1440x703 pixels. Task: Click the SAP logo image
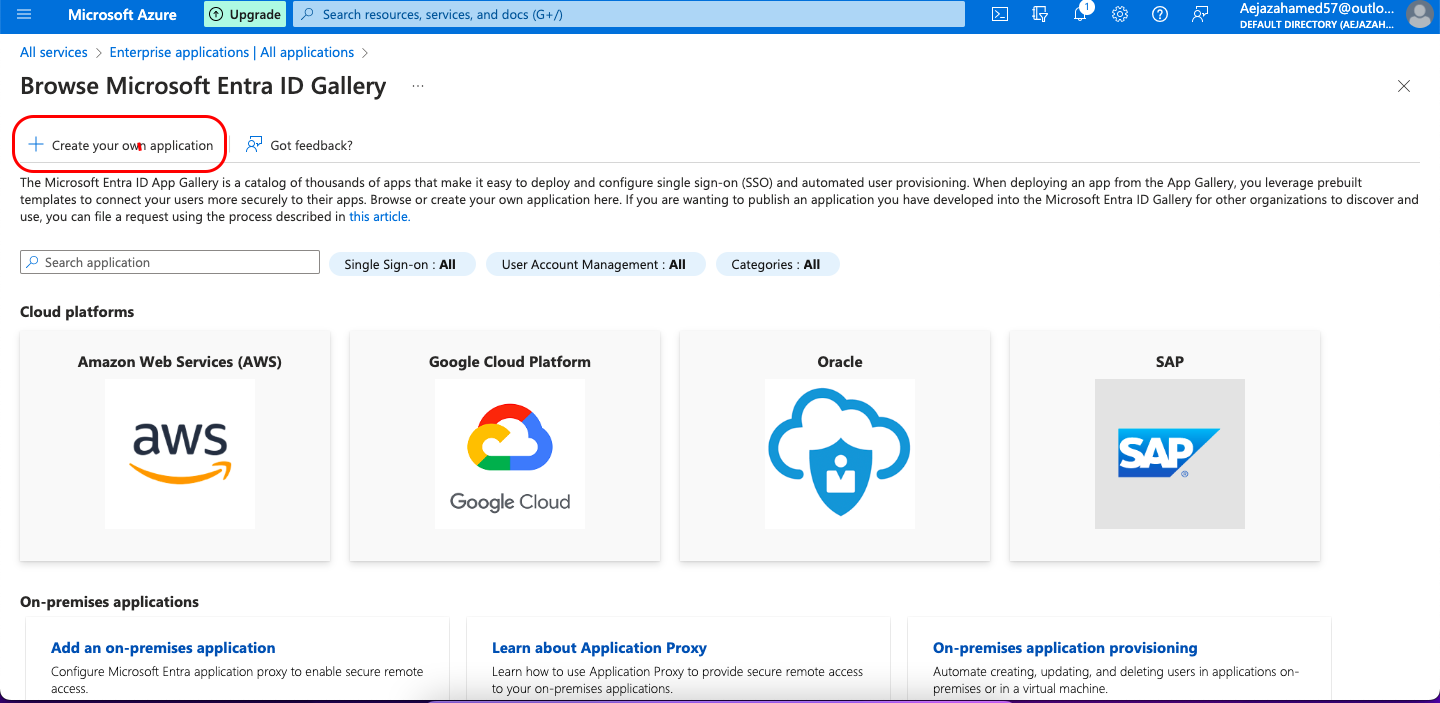[x=1170, y=454]
